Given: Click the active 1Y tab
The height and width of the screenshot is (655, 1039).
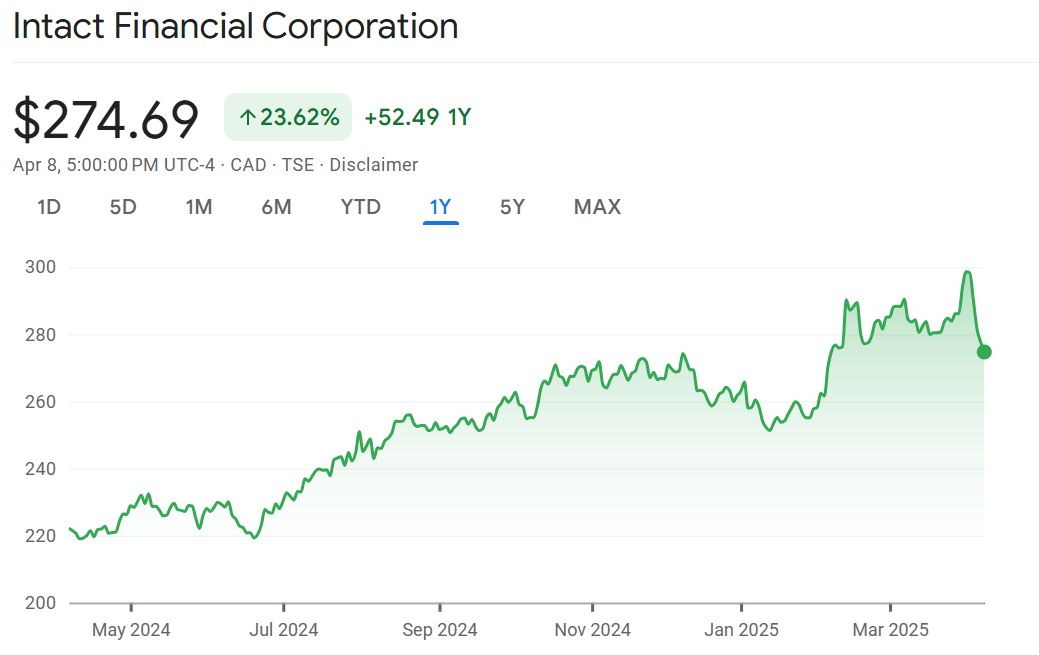Looking at the screenshot, I should pyautogui.click(x=441, y=207).
